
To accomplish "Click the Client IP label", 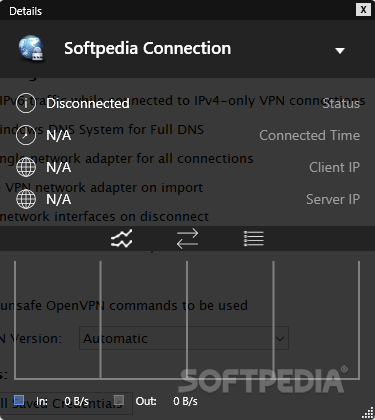I will point(334,167).
